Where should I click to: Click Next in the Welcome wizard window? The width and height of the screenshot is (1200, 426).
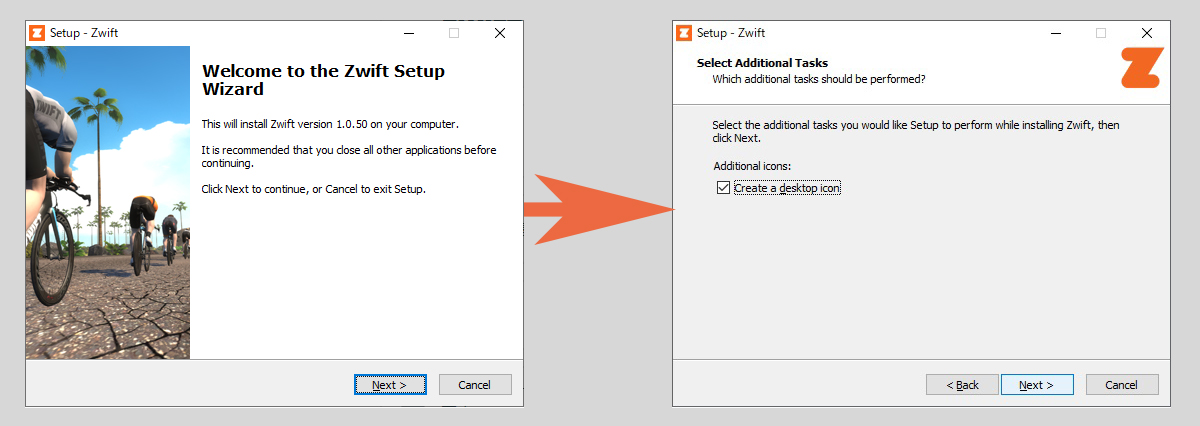[390, 385]
